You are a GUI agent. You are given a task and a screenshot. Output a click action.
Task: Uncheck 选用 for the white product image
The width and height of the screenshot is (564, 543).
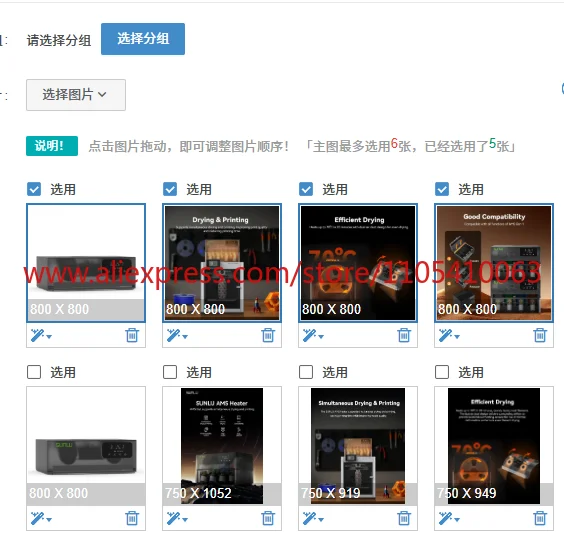pyautogui.click(x=34, y=189)
